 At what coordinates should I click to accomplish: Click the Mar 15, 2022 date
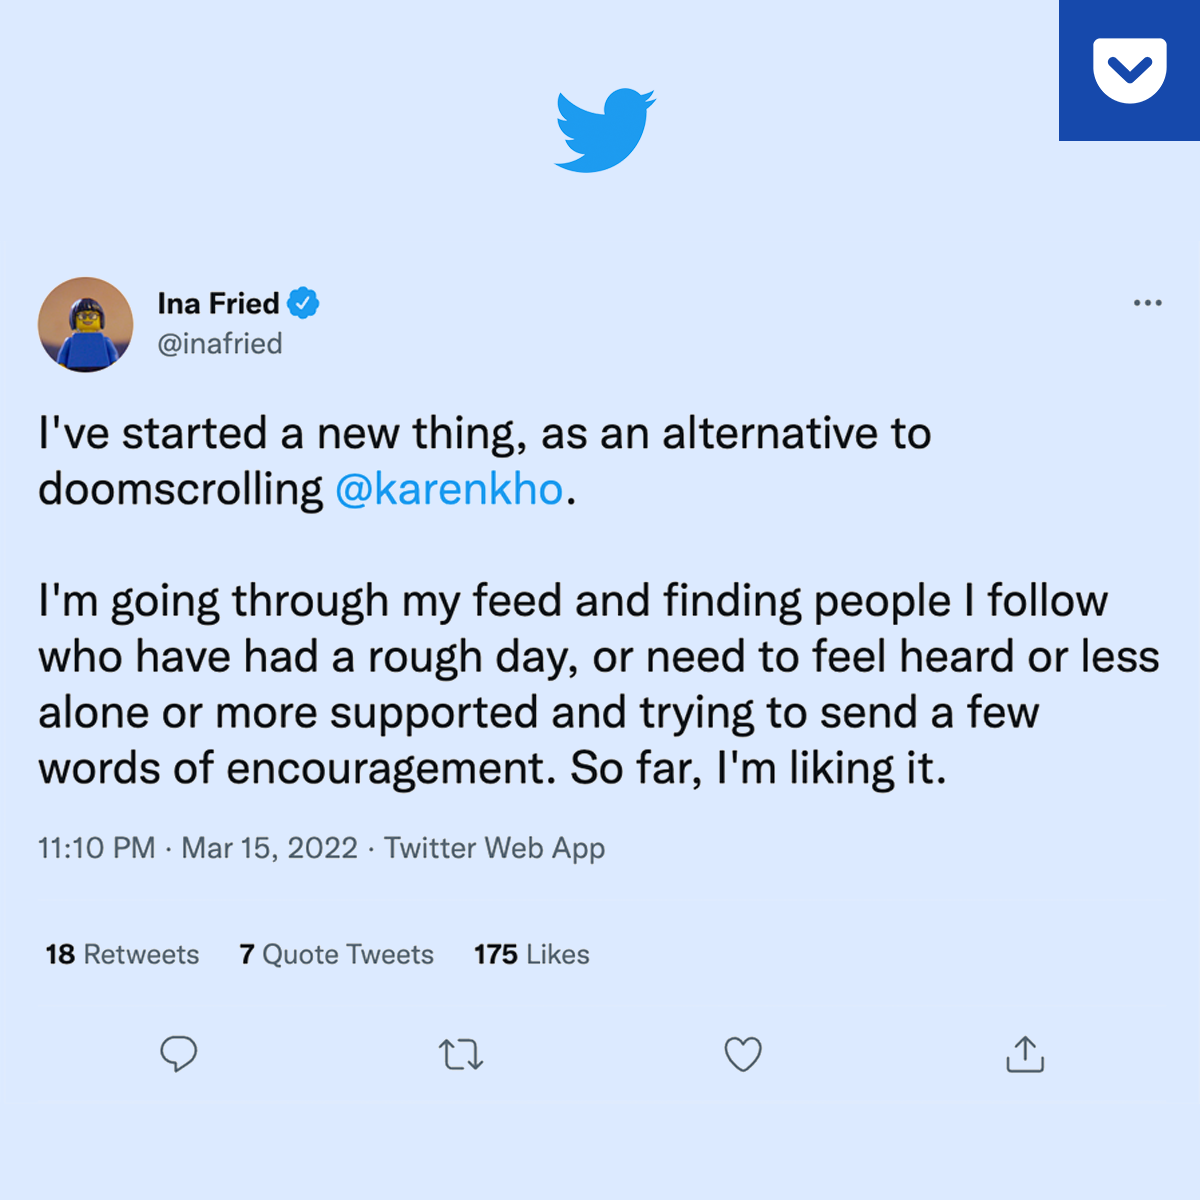[269, 848]
